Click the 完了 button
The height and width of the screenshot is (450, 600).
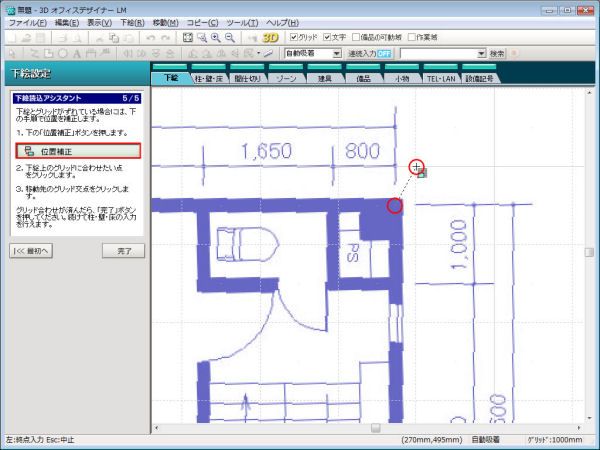[124, 250]
